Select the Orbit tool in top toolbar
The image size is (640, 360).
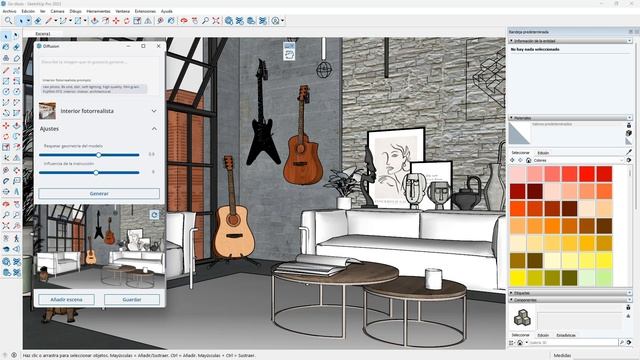pos(184,20)
